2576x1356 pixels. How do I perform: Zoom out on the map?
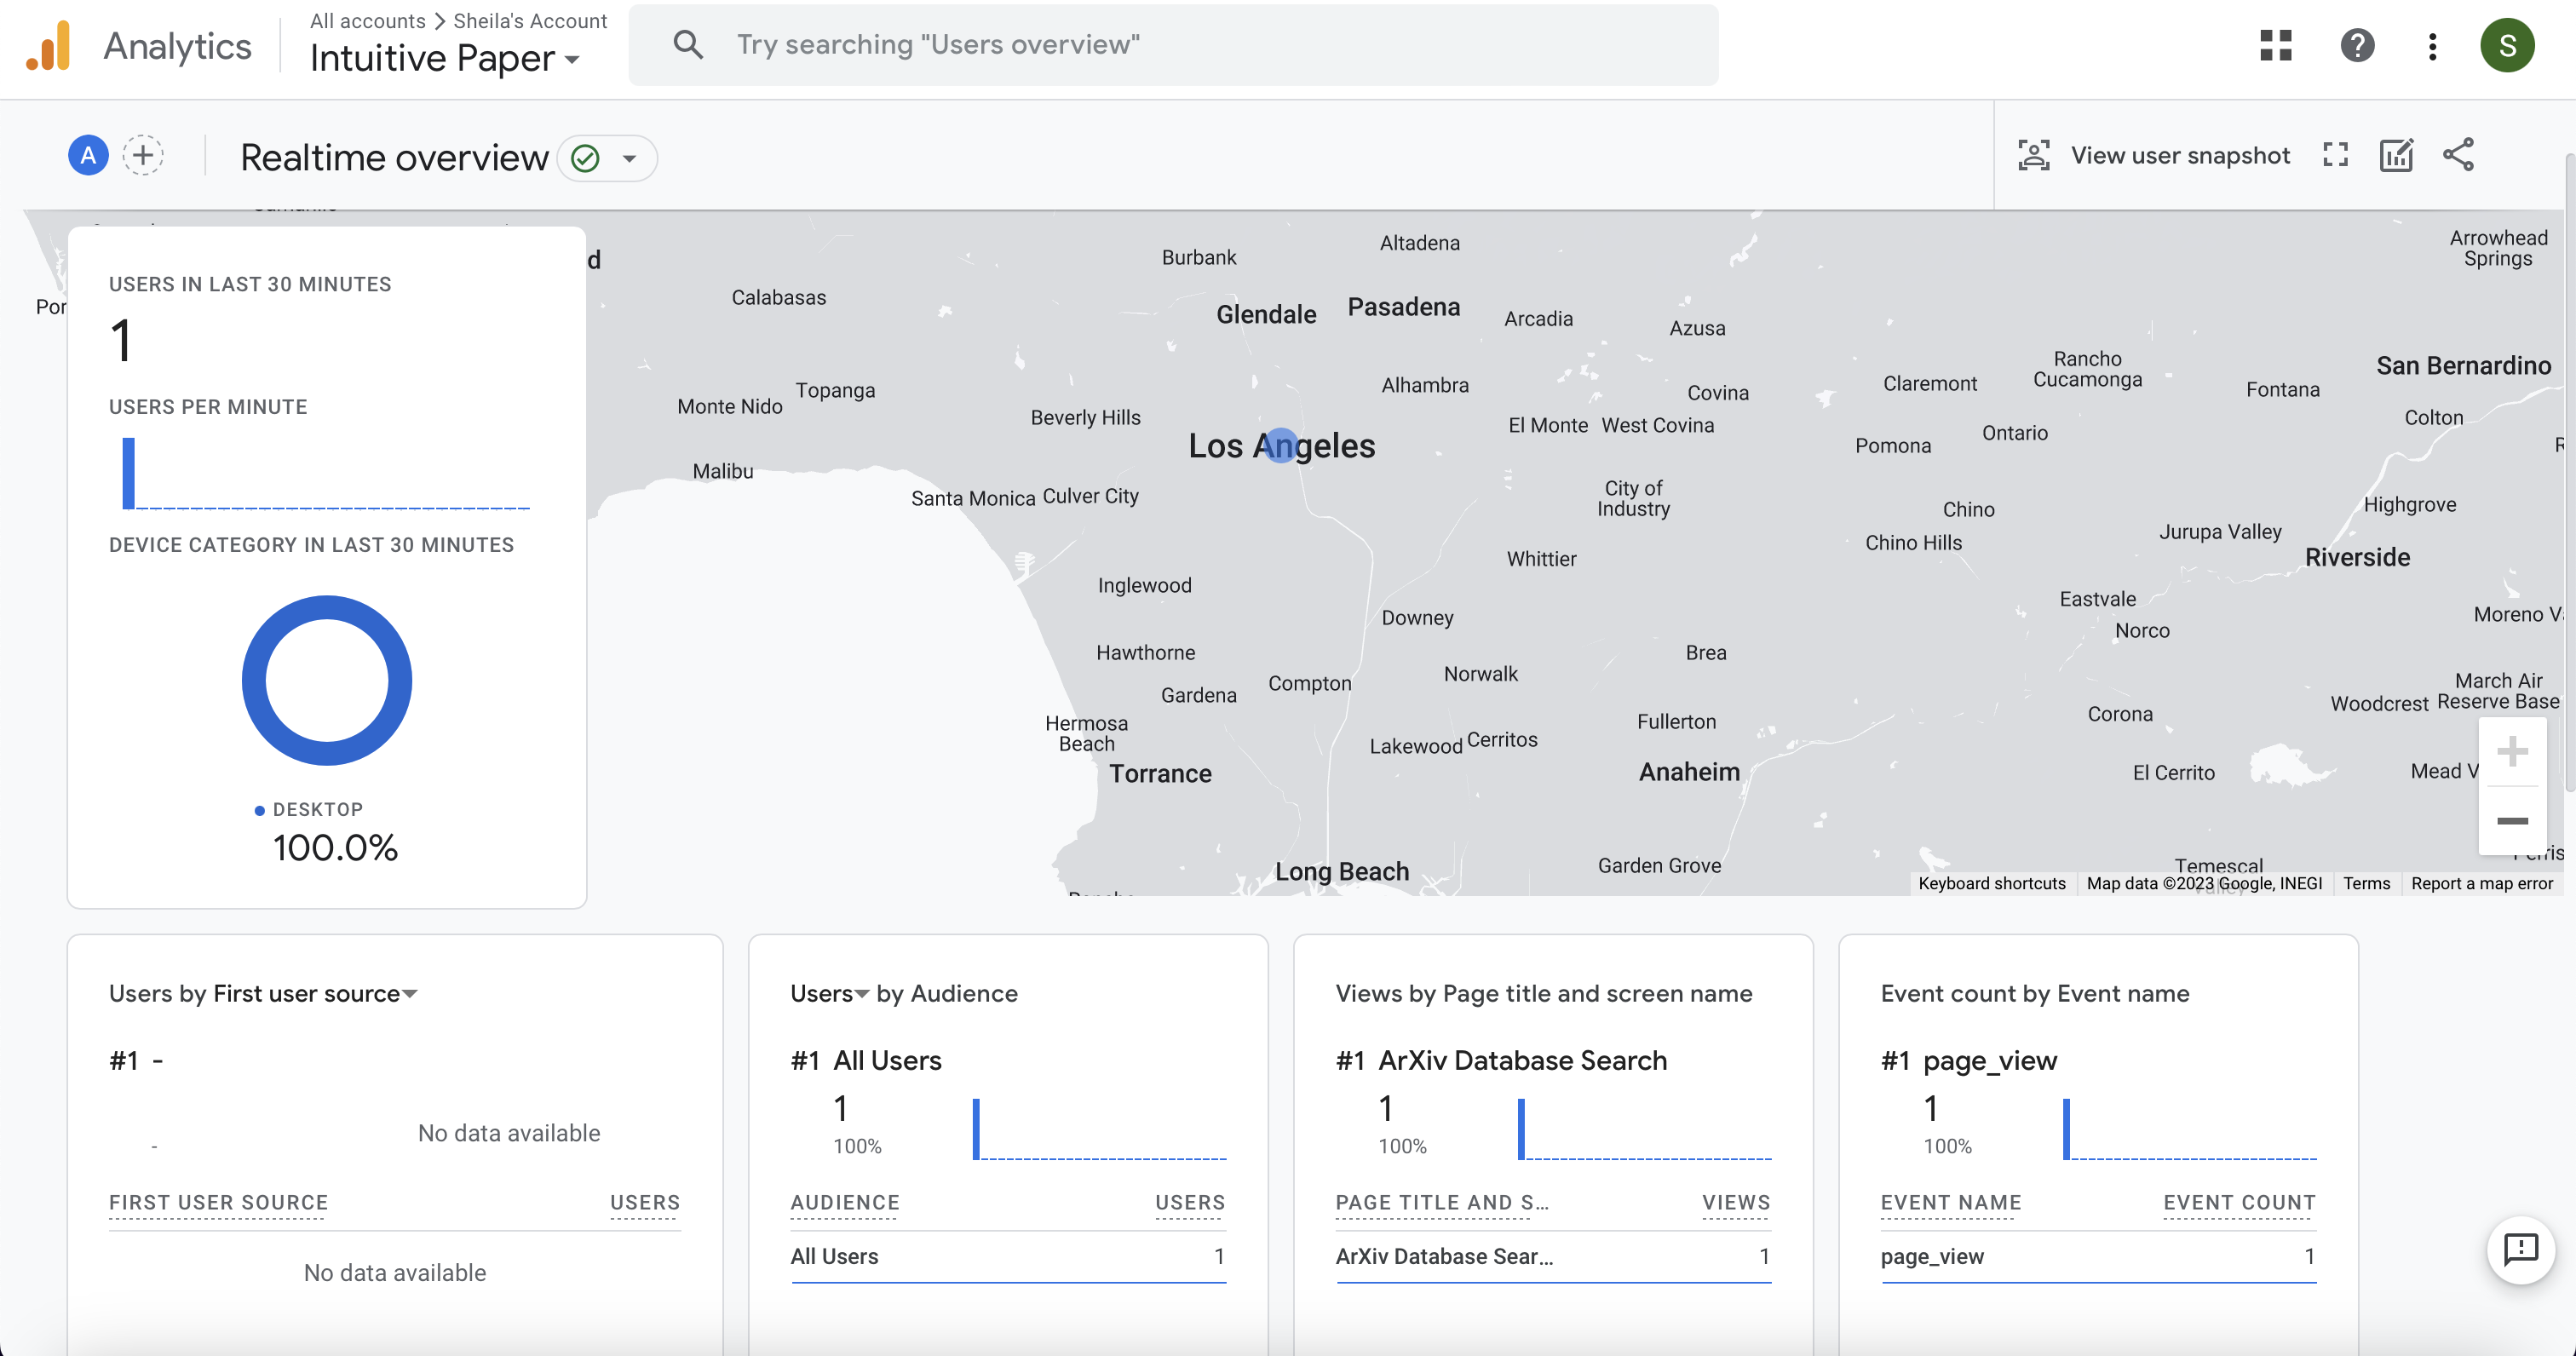click(2512, 821)
